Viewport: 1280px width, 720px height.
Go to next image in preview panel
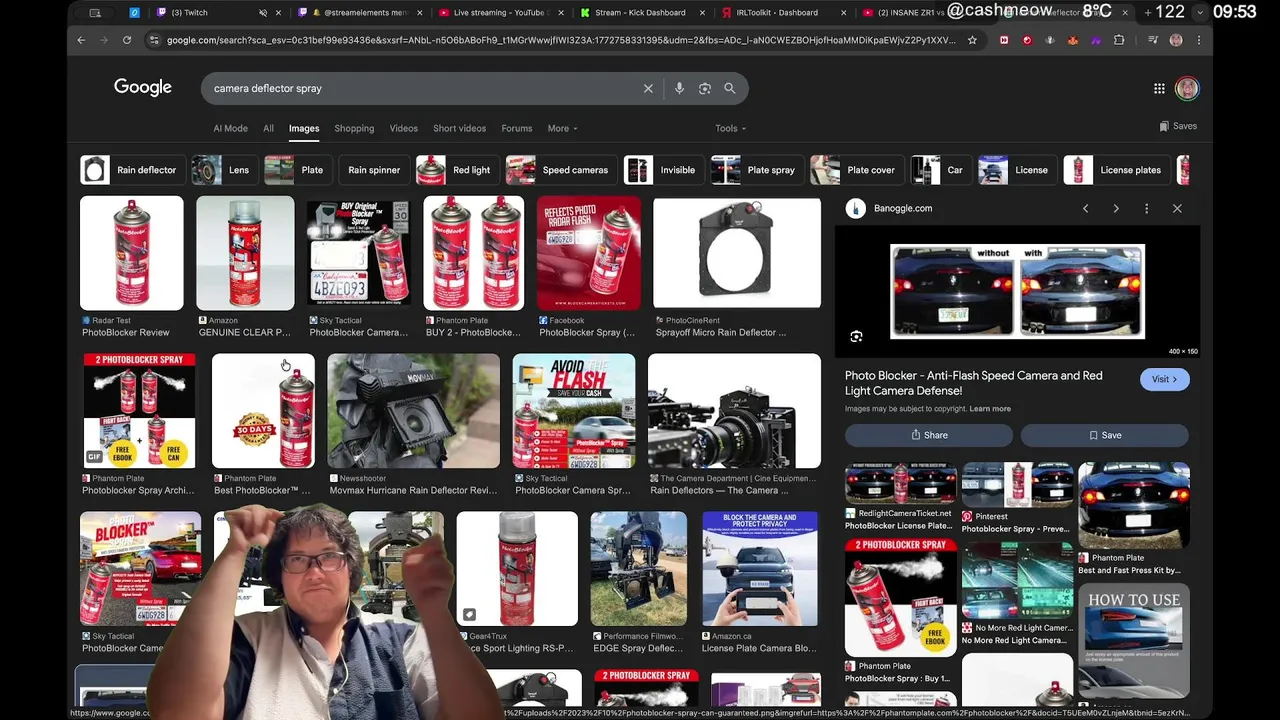[1116, 208]
